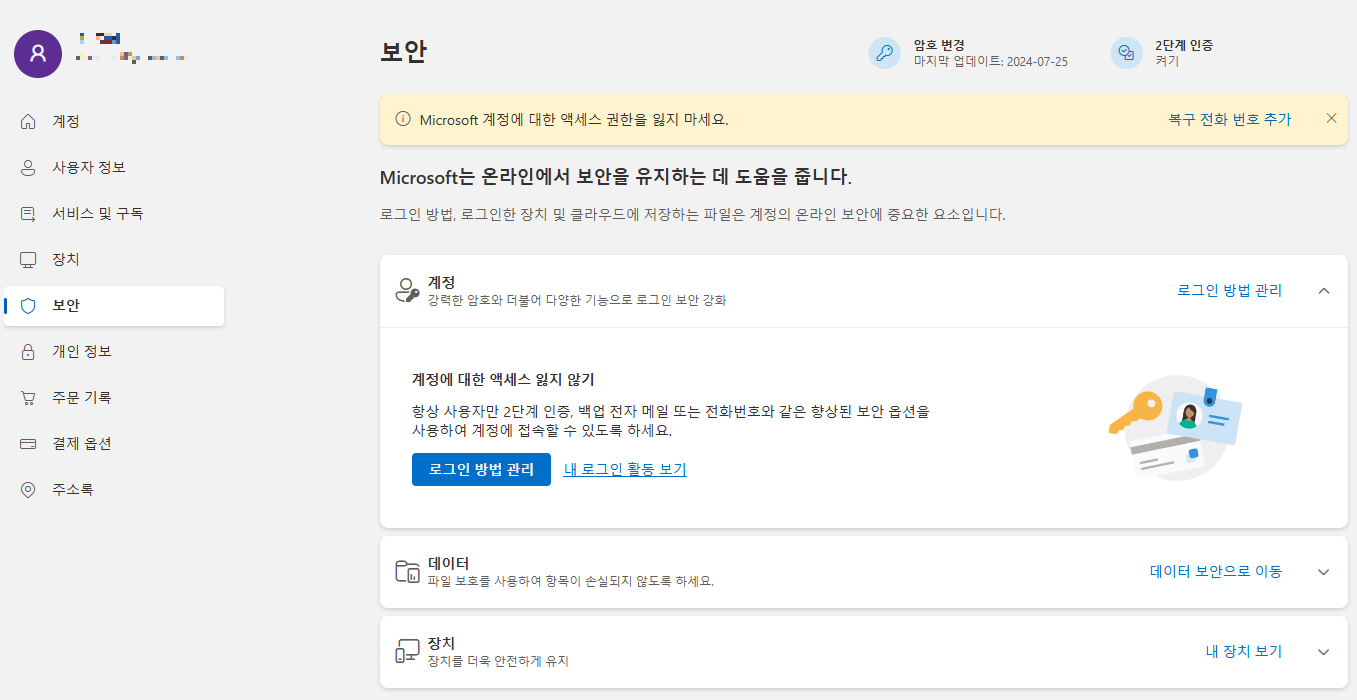Click the person icon beside 사용자 정보

(28, 168)
